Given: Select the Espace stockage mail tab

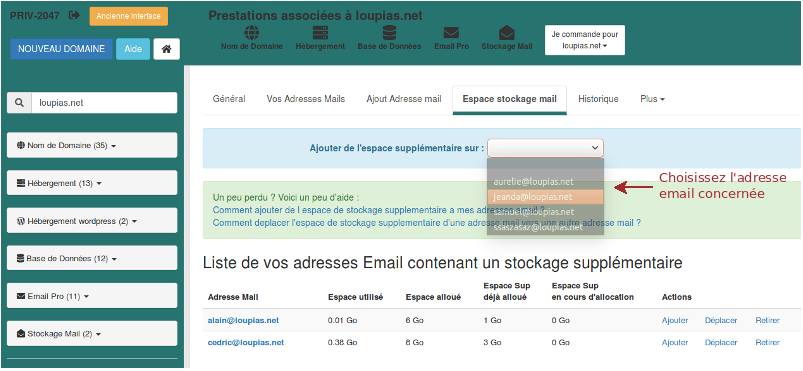Looking at the screenshot, I should click(510, 99).
